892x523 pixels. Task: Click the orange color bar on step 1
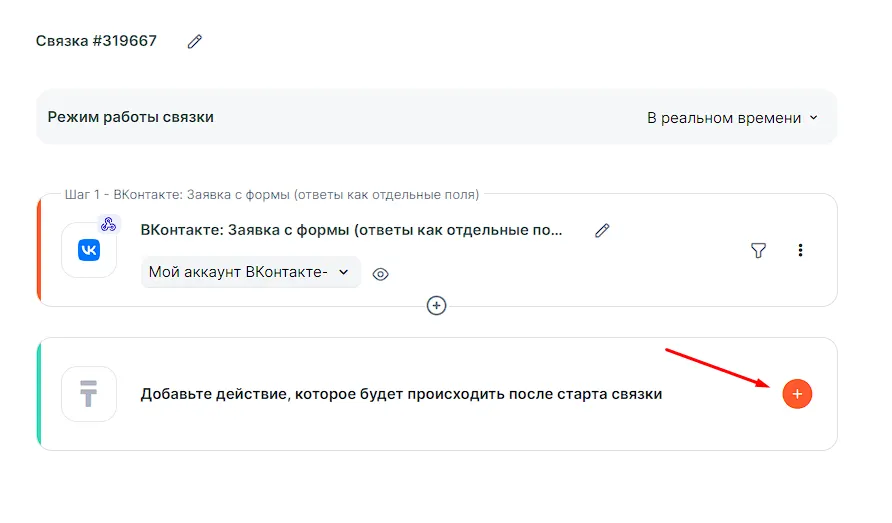(x=39, y=250)
